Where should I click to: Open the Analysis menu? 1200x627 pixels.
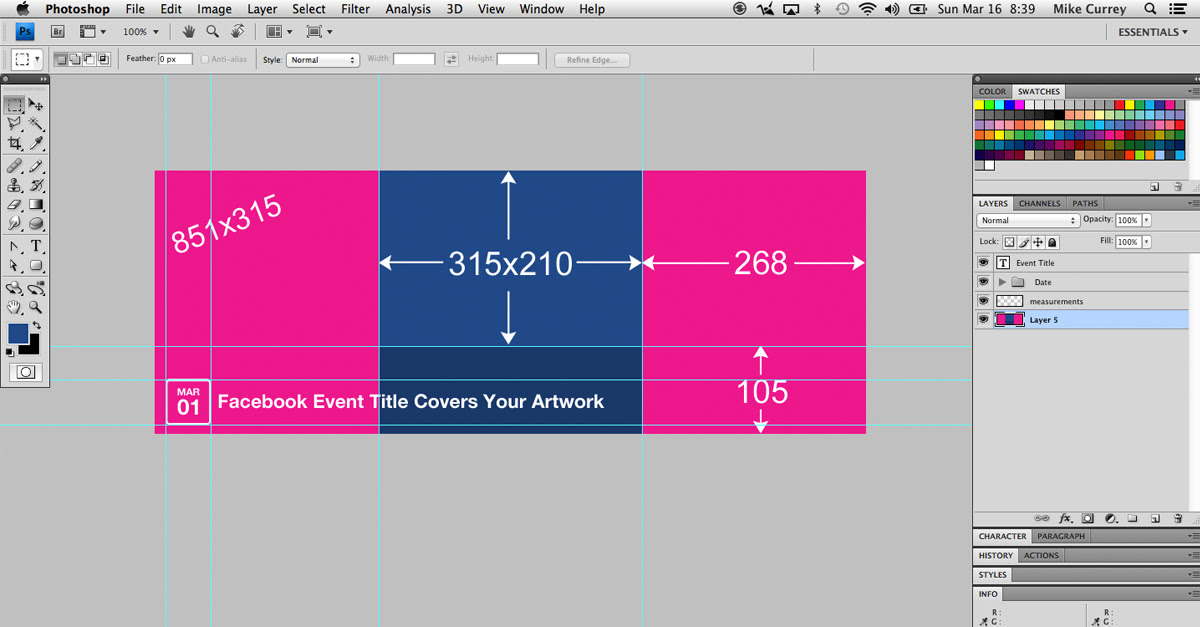[408, 9]
